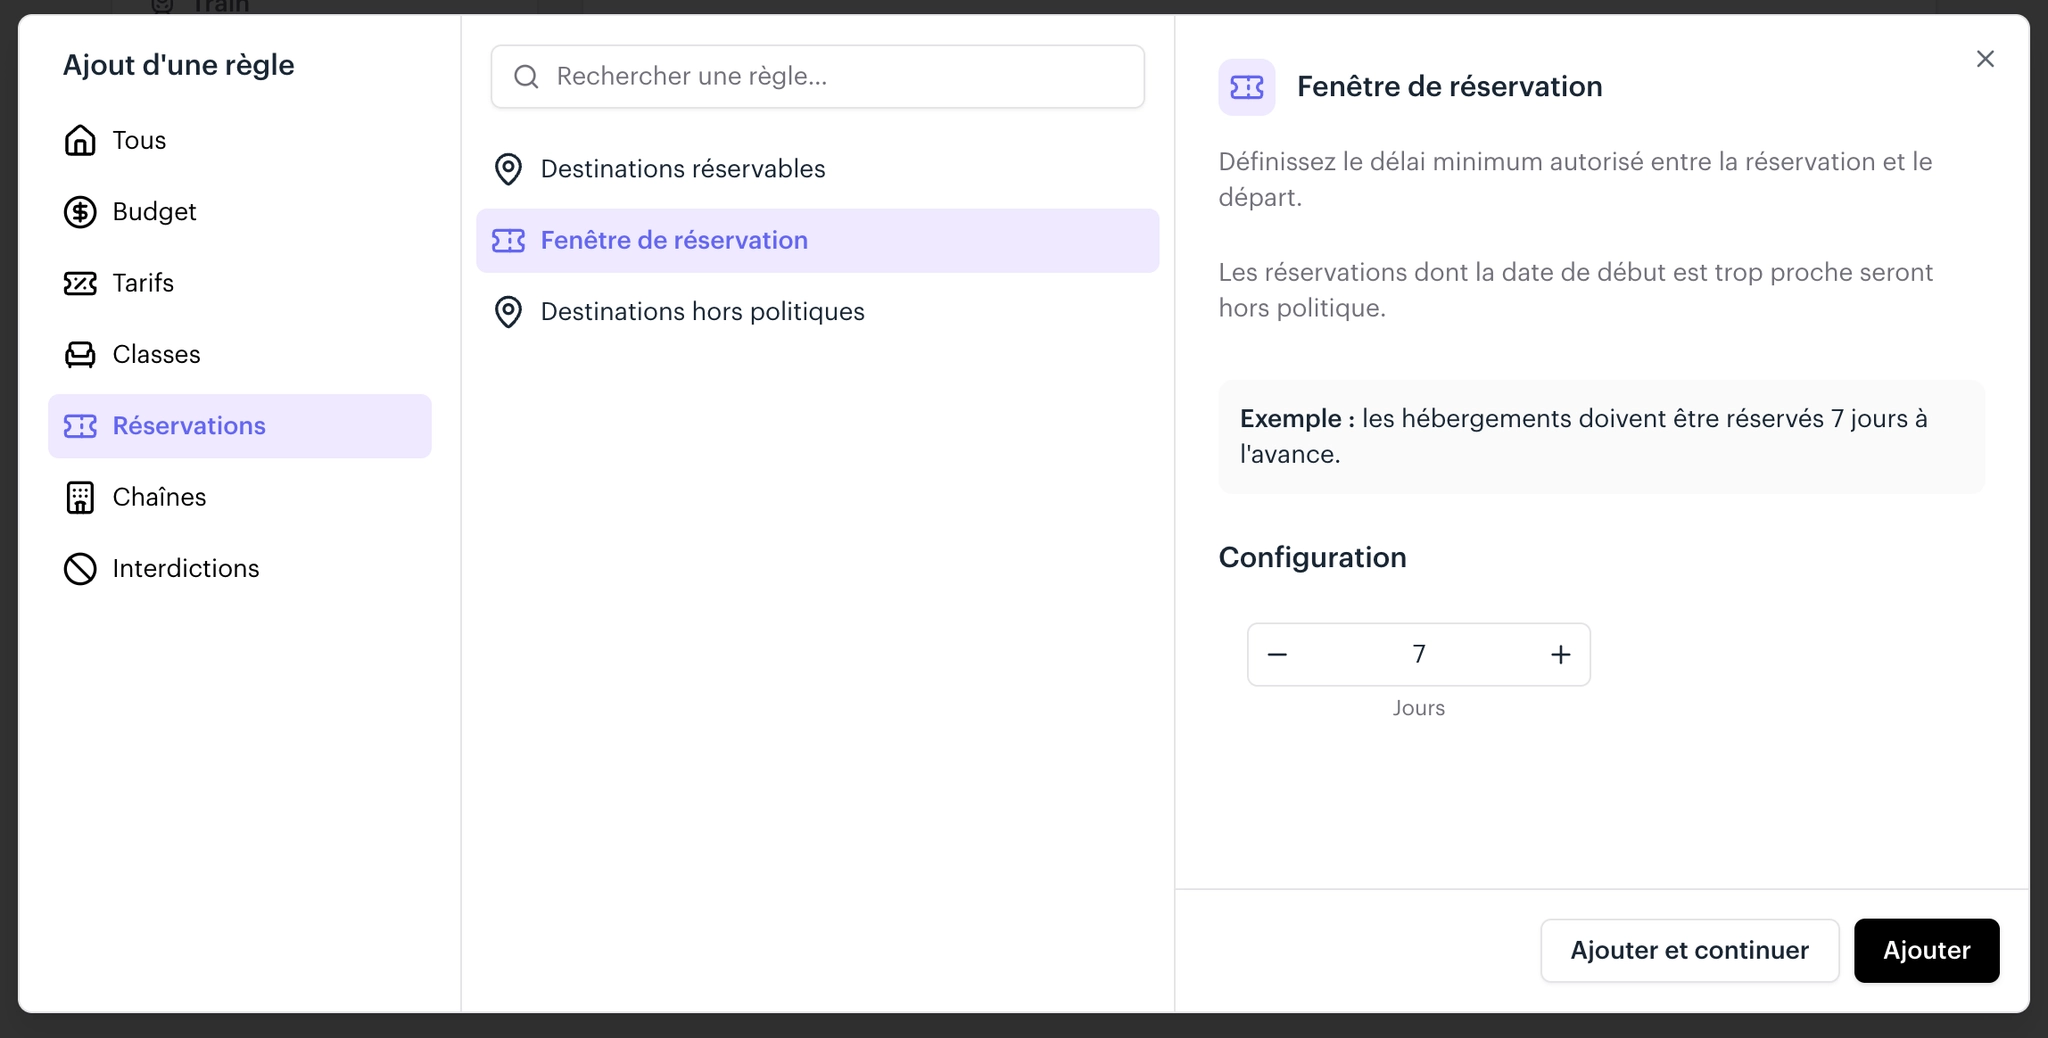
Task: Click the percent ticket icon beside Tarifs
Action: [80, 283]
